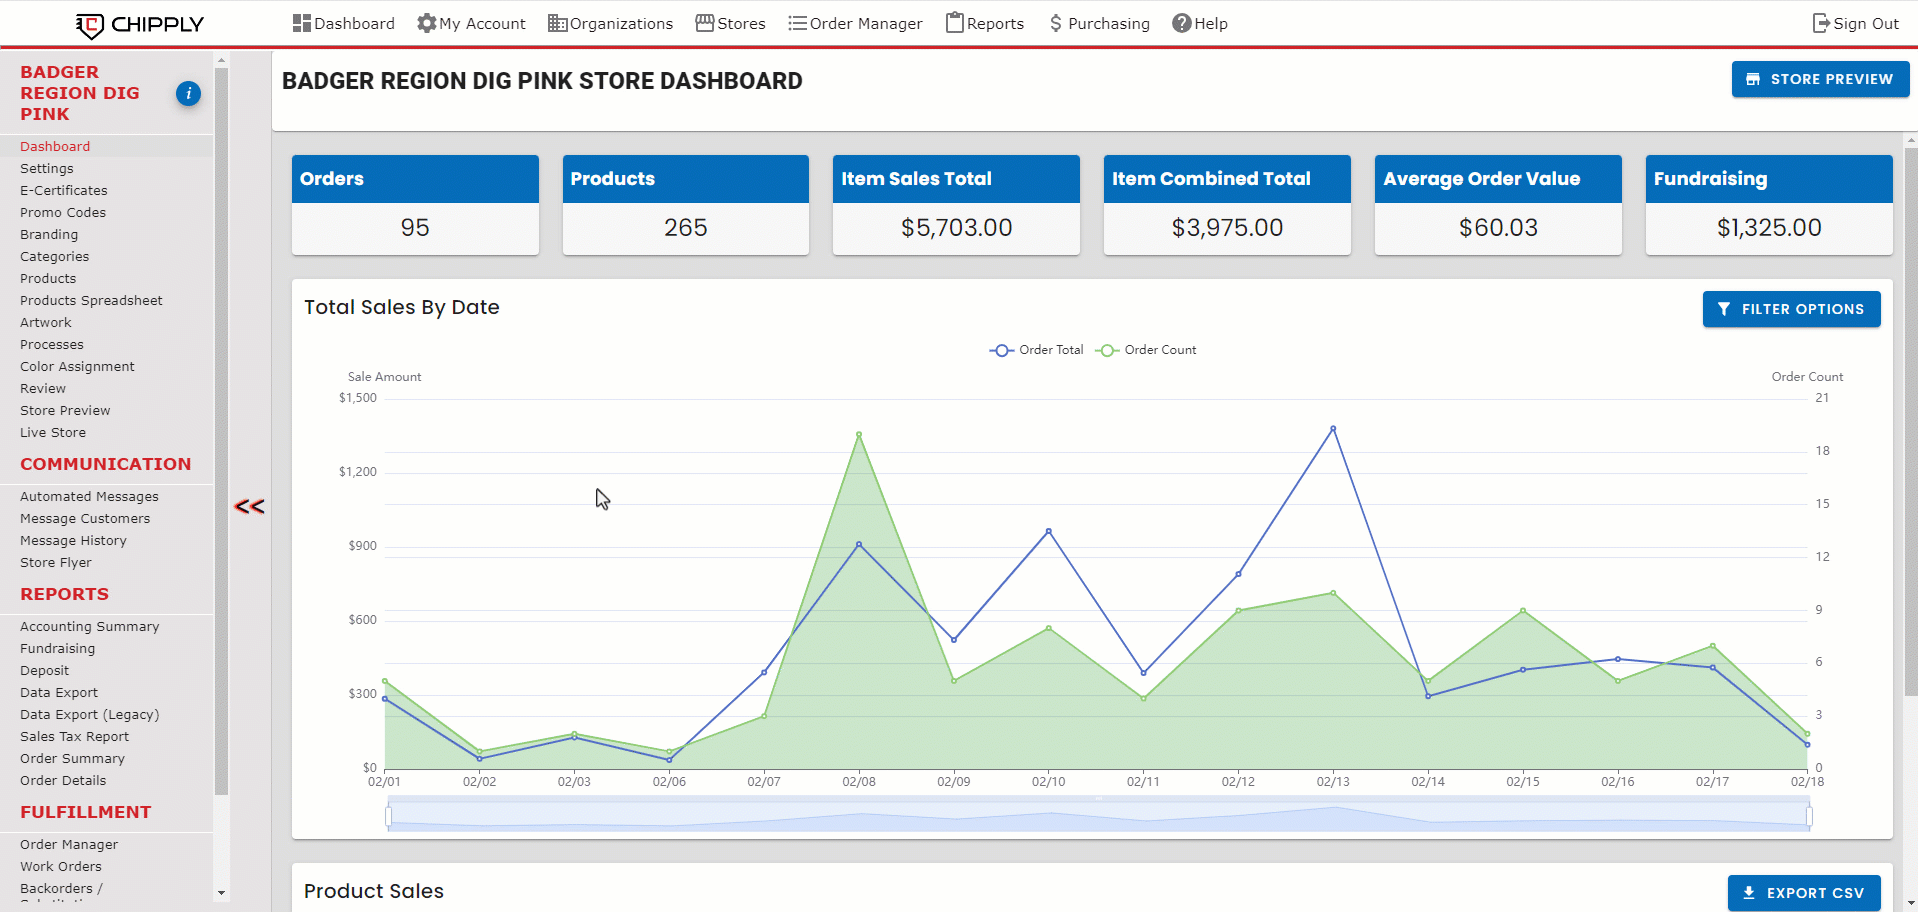This screenshot has width=1918, height=912.
Task: Click the My Account gear icon
Action: [x=426, y=23]
